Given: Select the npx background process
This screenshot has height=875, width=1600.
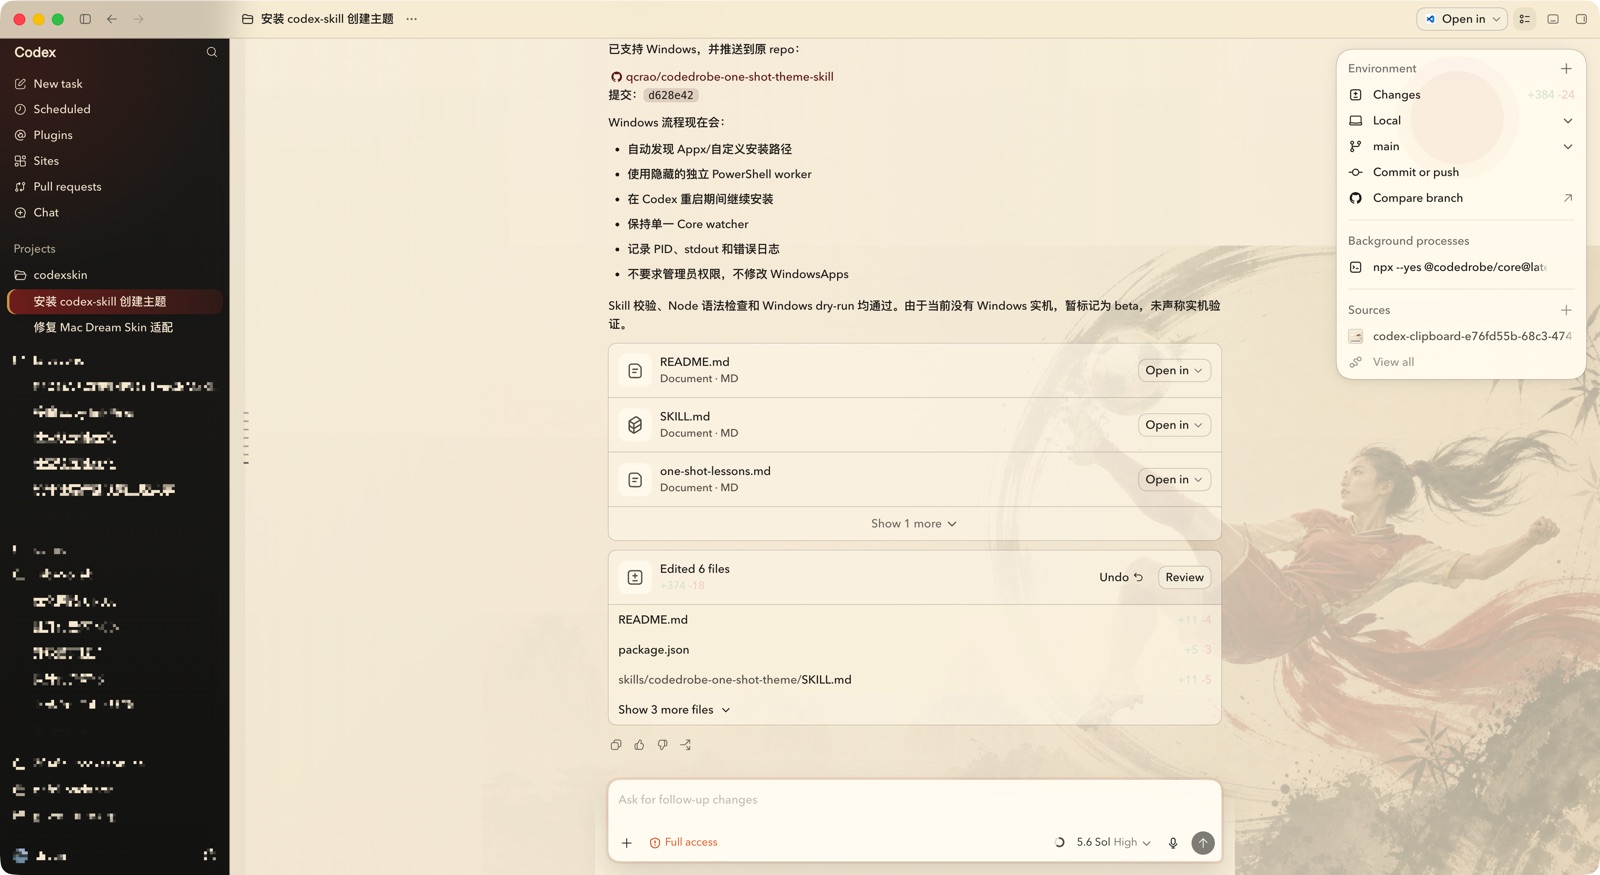Looking at the screenshot, I should 1461,267.
